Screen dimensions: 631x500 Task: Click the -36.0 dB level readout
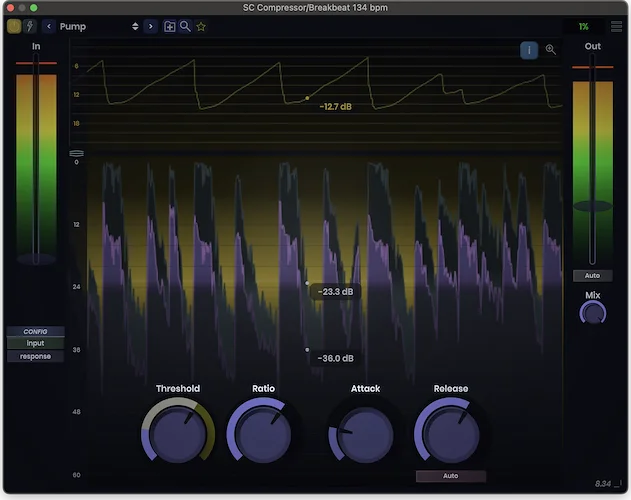click(335, 358)
